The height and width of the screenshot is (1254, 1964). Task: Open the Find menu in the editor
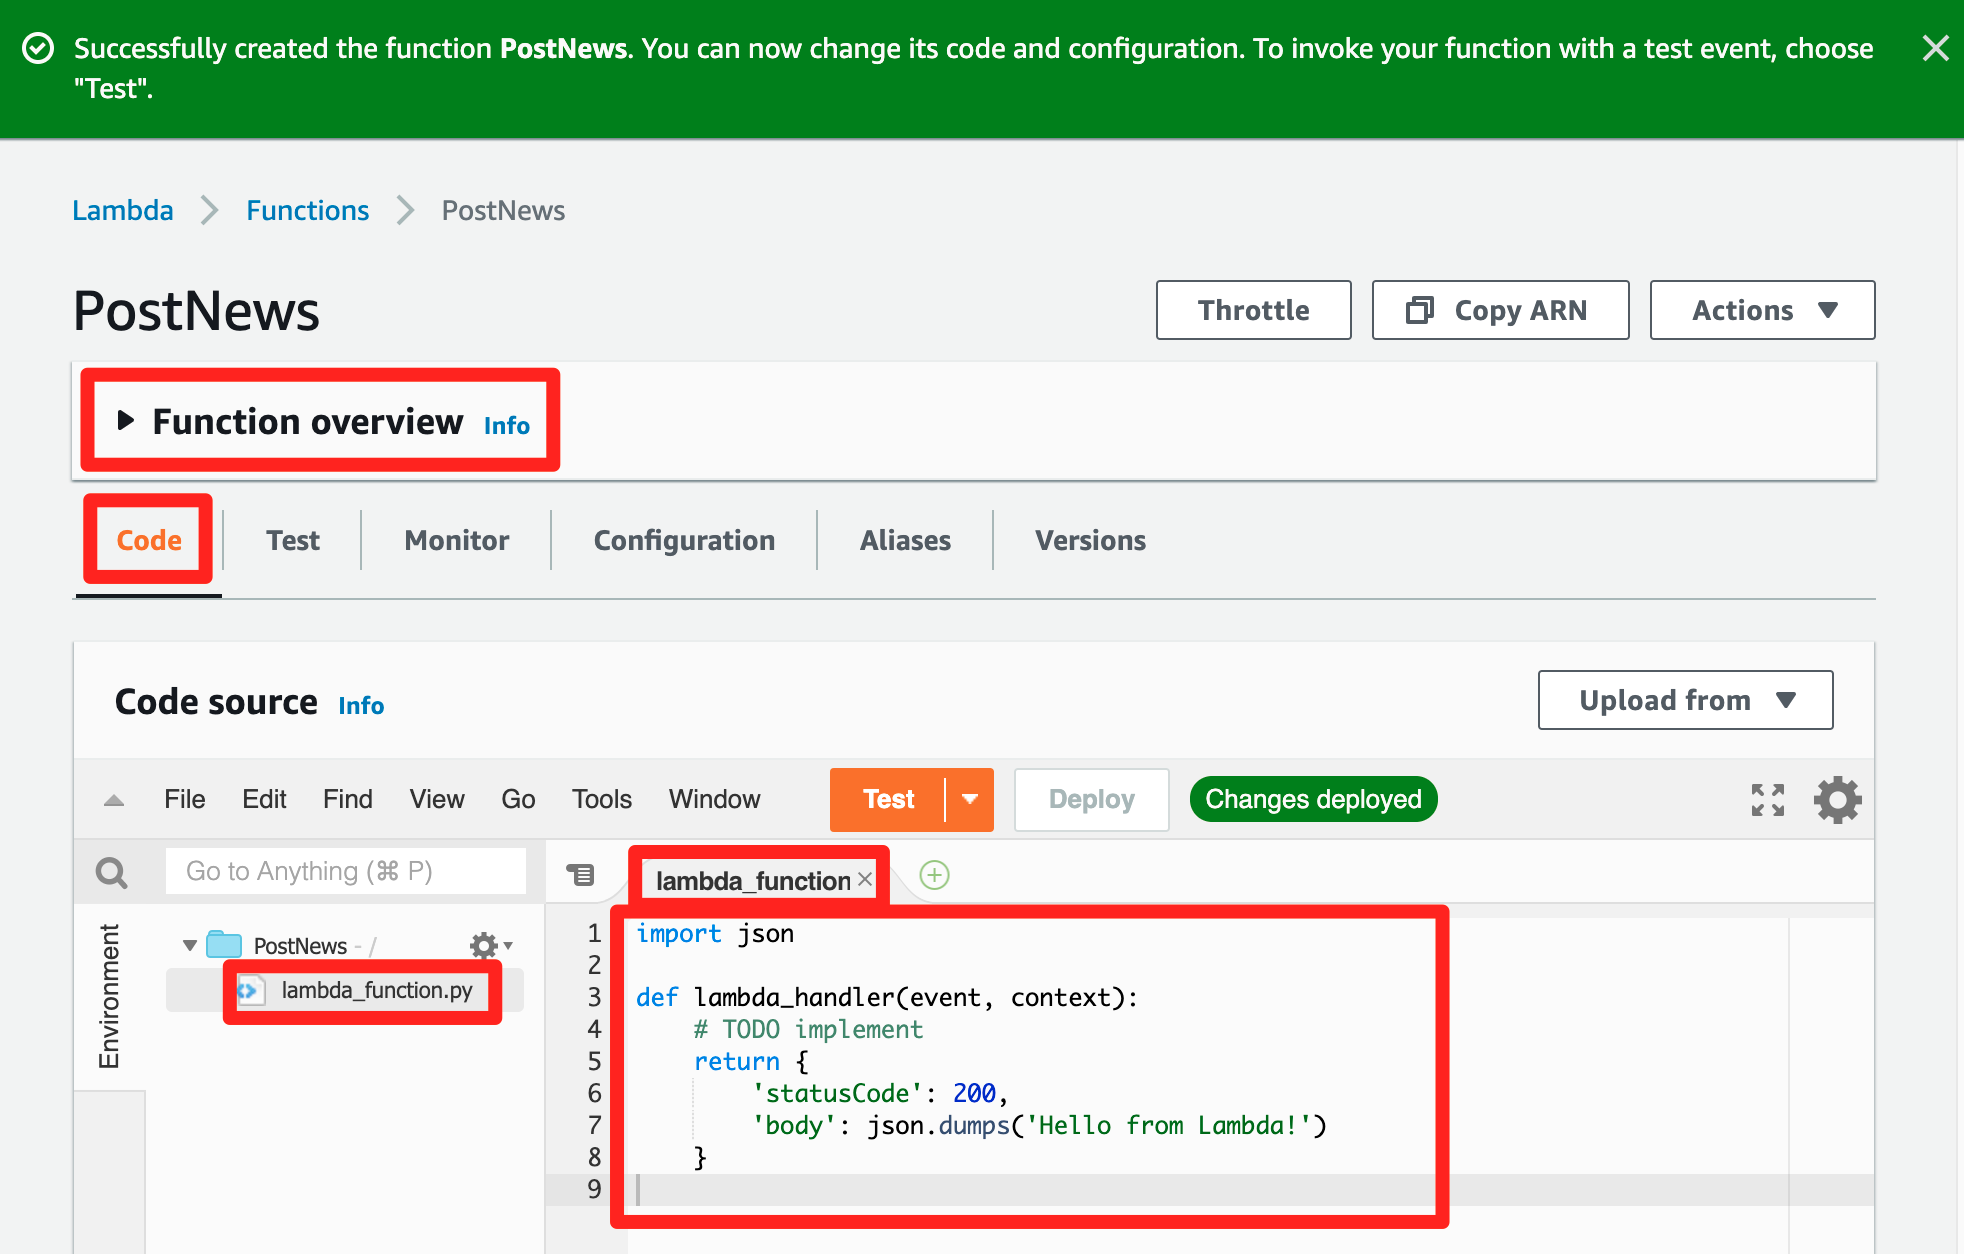(x=347, y=799)
